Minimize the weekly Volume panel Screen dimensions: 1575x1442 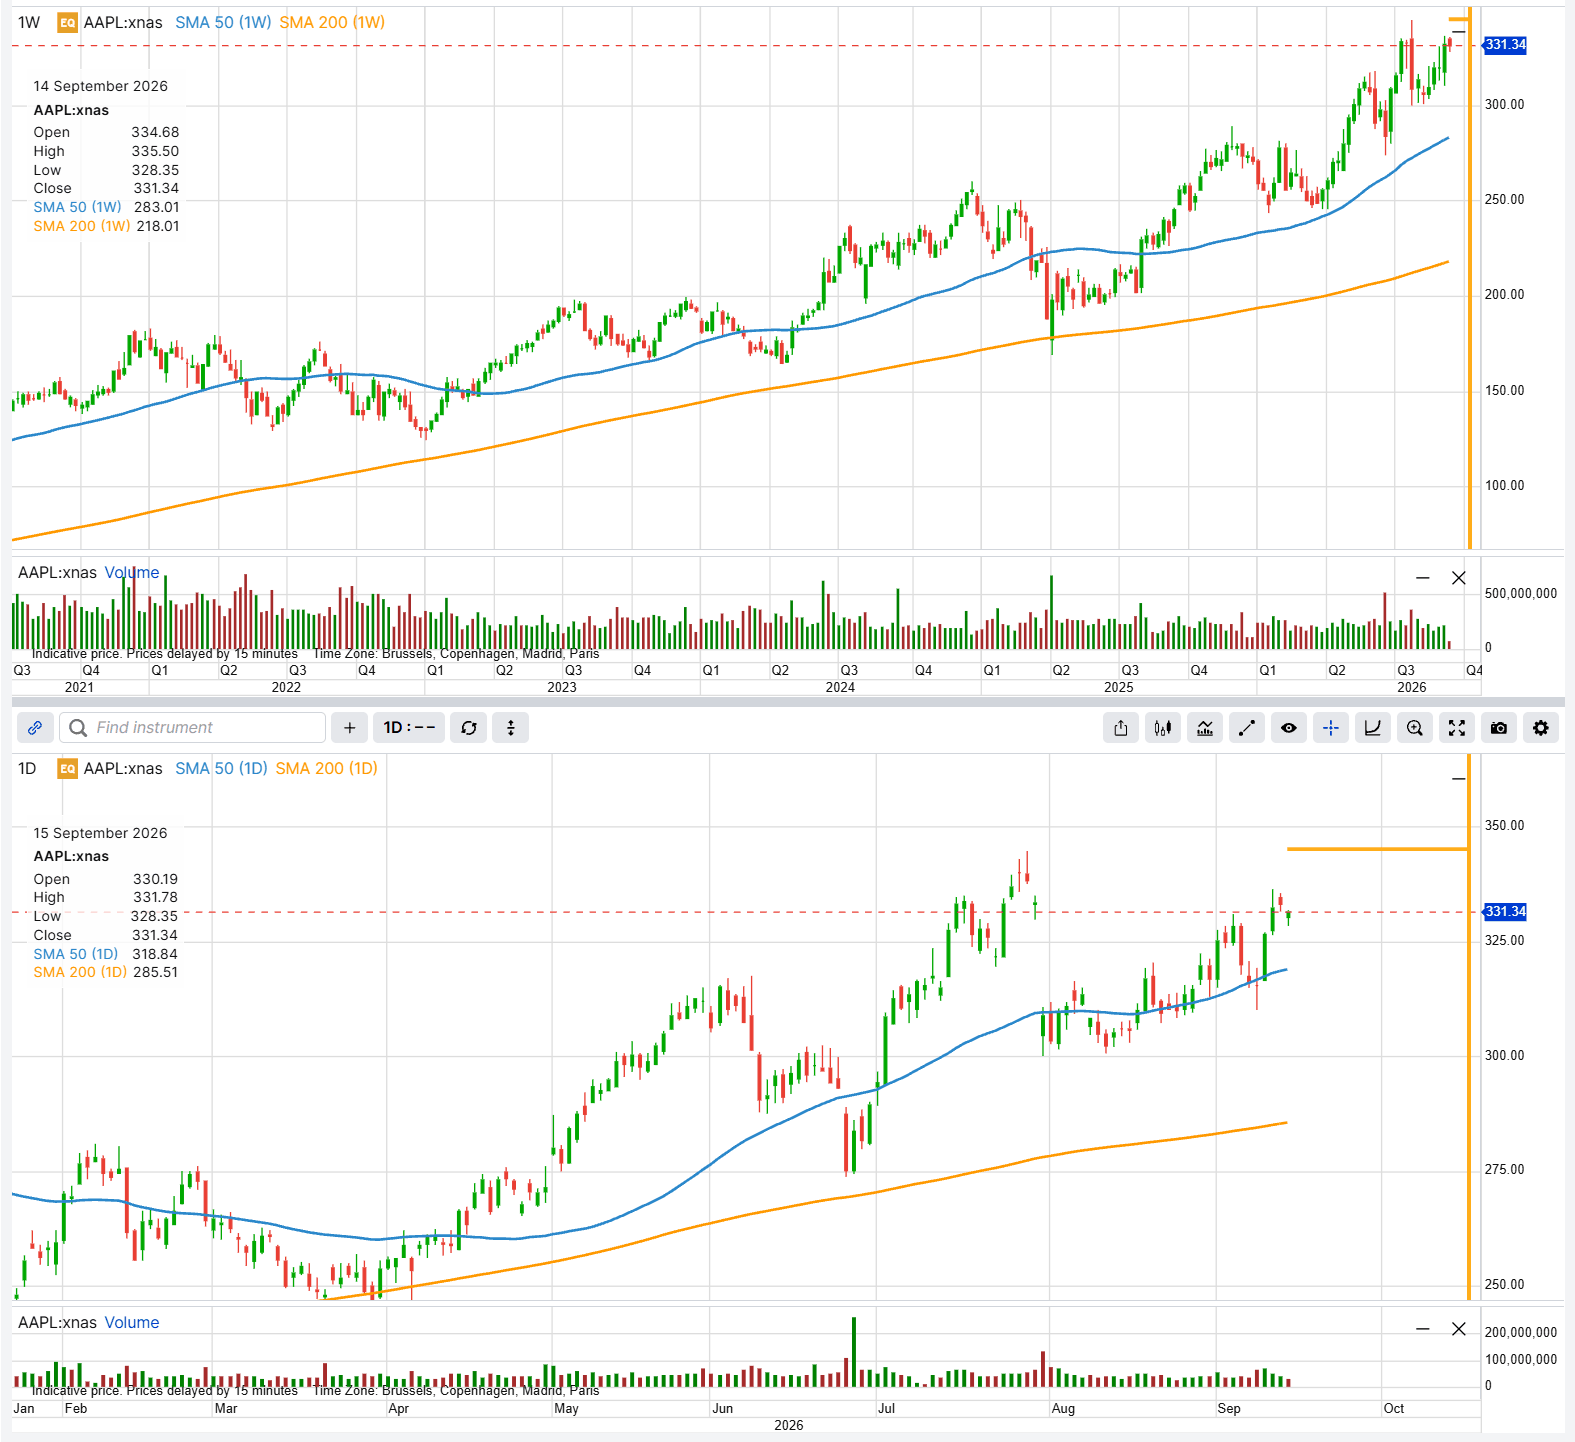[x=1423, y=578]
